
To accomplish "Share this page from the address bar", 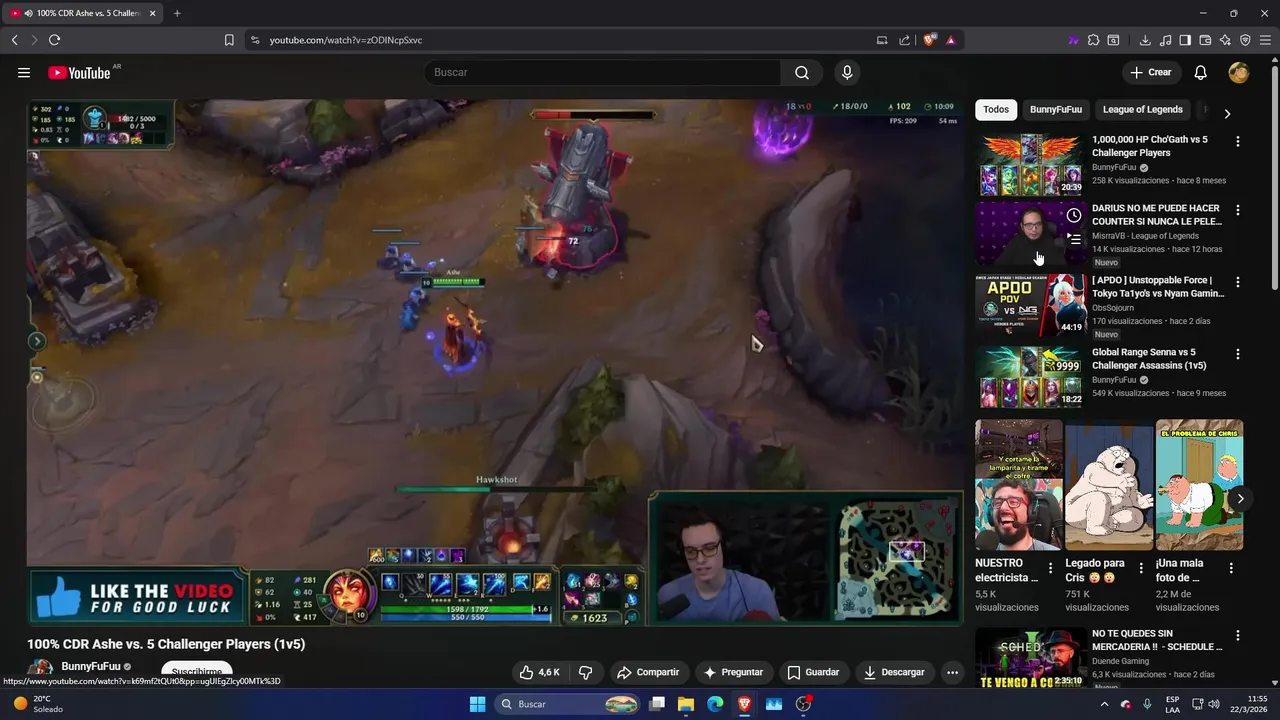I will [904, 40].
